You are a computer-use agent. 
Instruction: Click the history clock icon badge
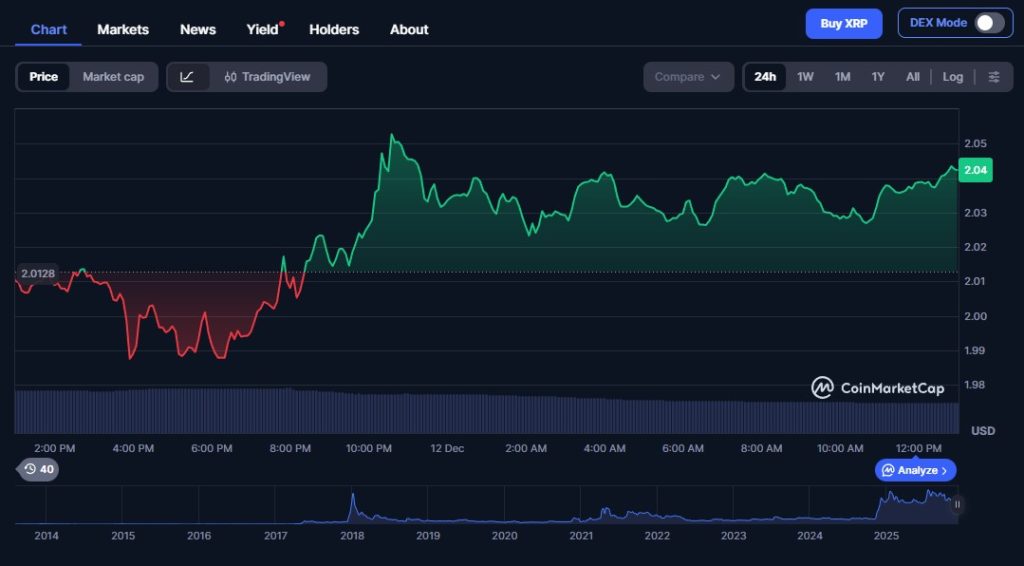tap(39, 469)
